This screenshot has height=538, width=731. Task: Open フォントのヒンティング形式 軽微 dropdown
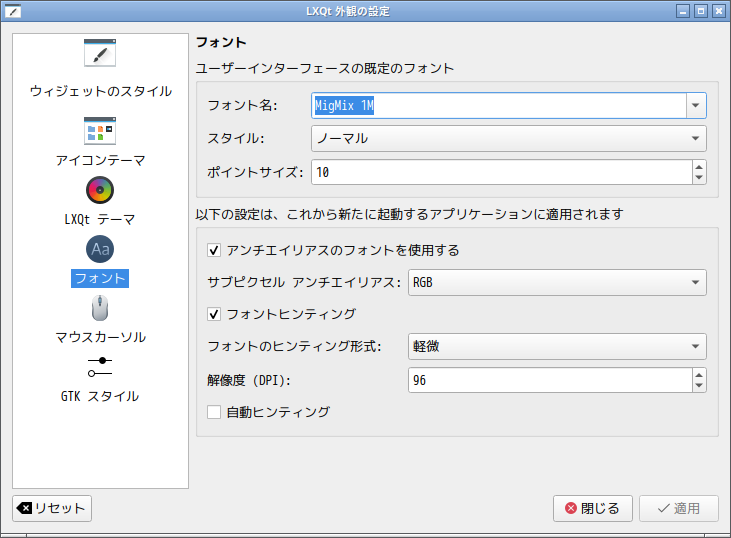coord(557,346)
